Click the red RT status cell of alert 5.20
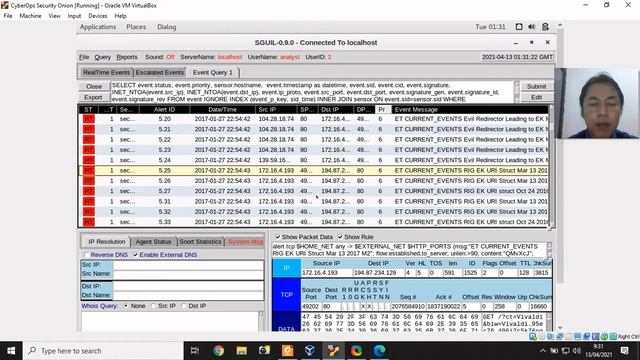Screen dimensions: 640x360 click(x=89, y=119)
